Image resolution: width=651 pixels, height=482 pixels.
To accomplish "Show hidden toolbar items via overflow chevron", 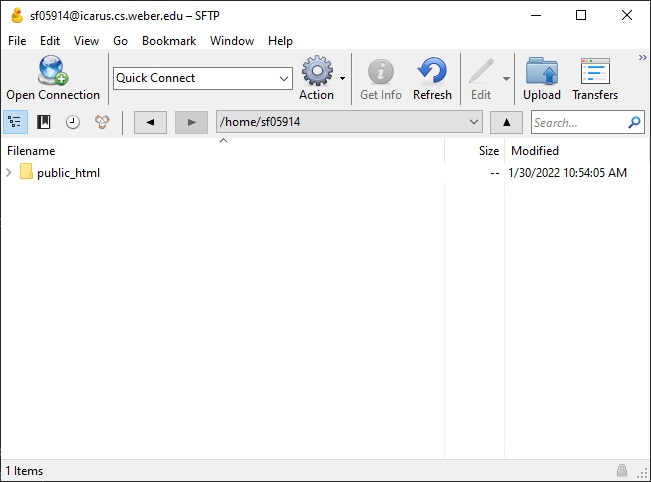I will click(642, 57).
